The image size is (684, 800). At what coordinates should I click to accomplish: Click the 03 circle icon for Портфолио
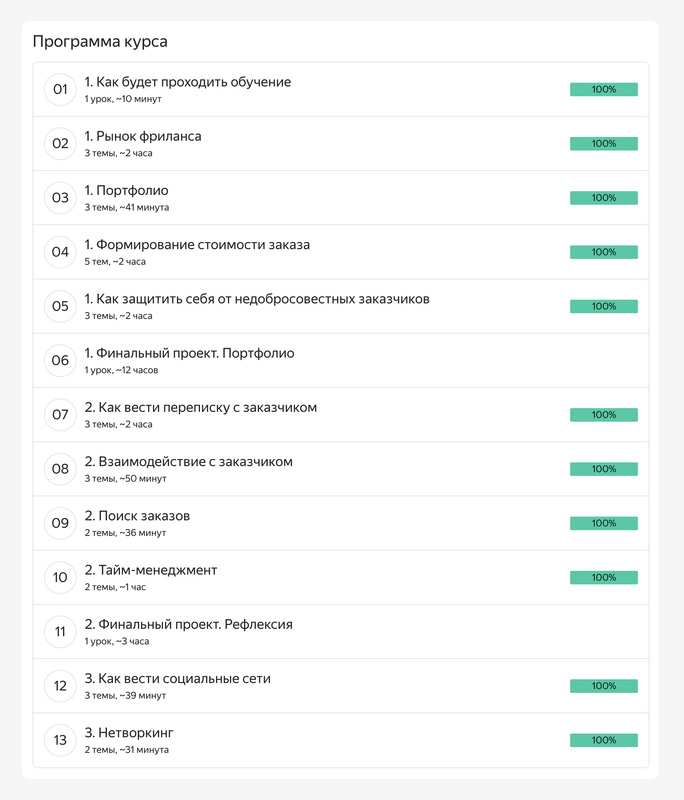pos(60,198)
